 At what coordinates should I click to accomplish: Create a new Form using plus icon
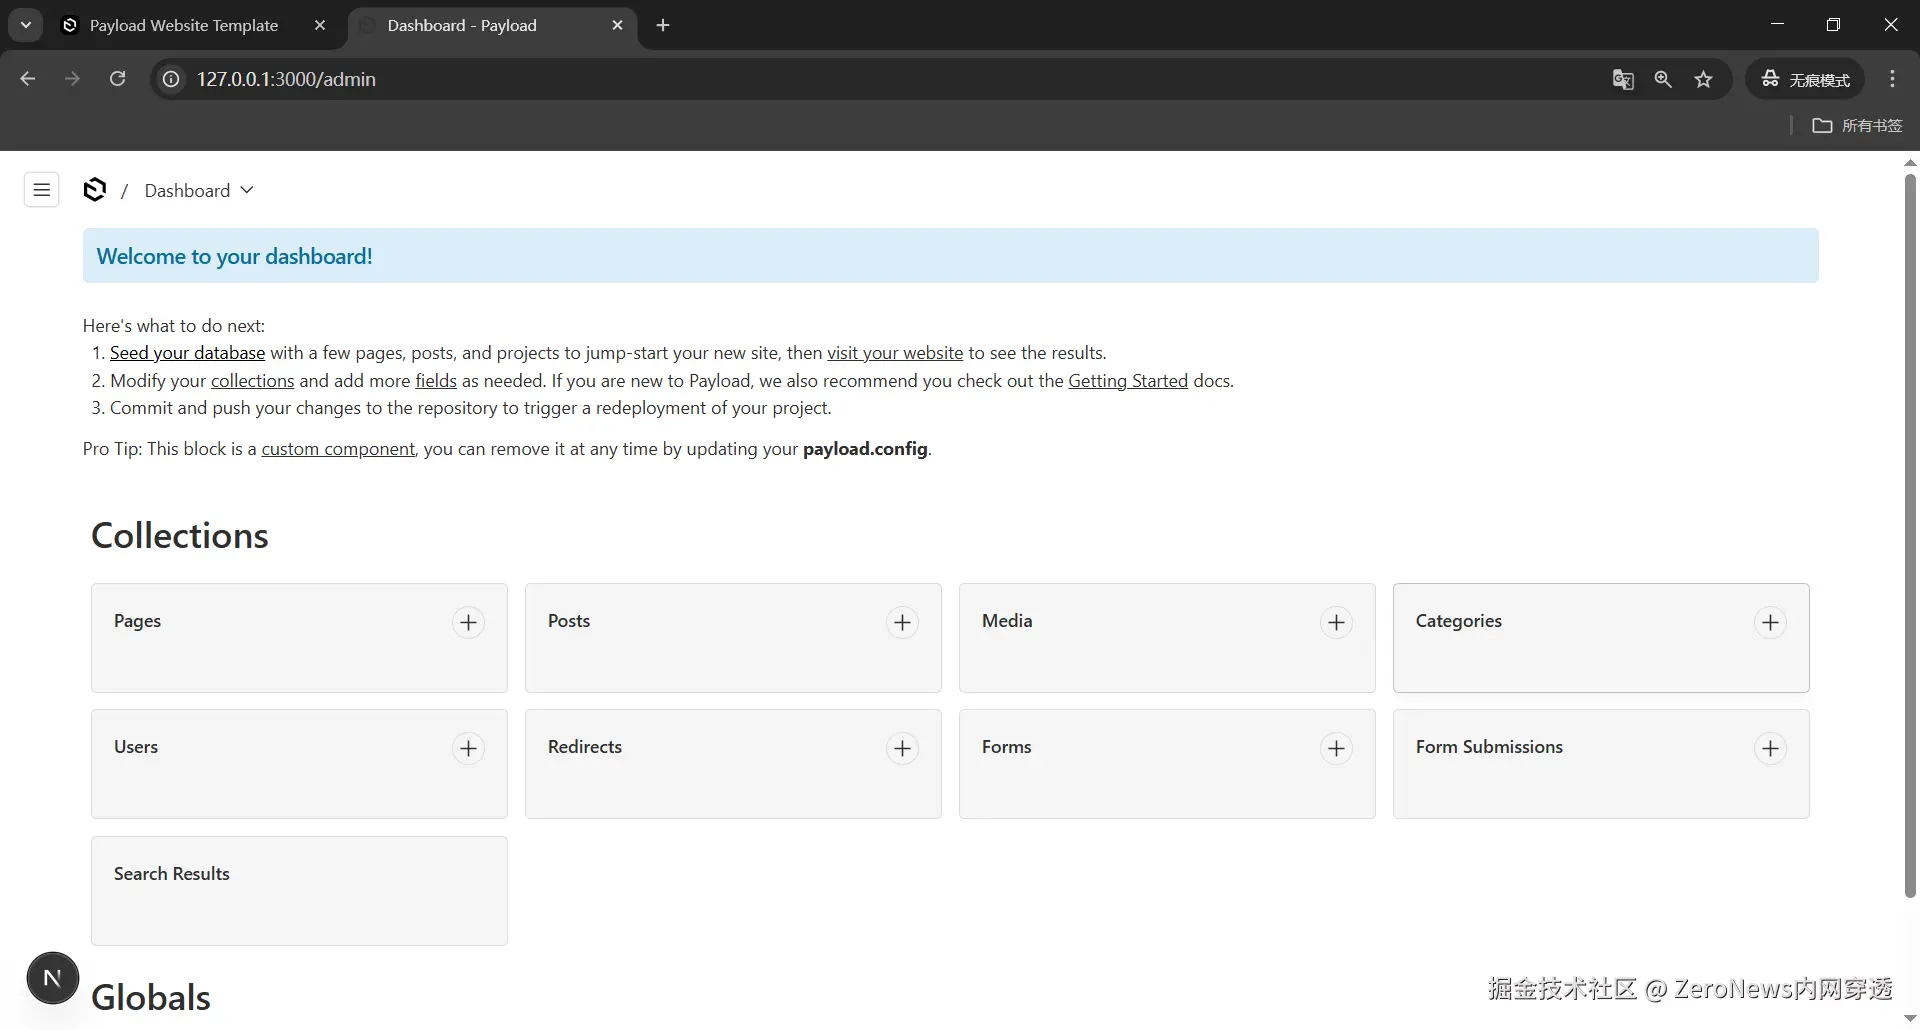pos(1336,748)
